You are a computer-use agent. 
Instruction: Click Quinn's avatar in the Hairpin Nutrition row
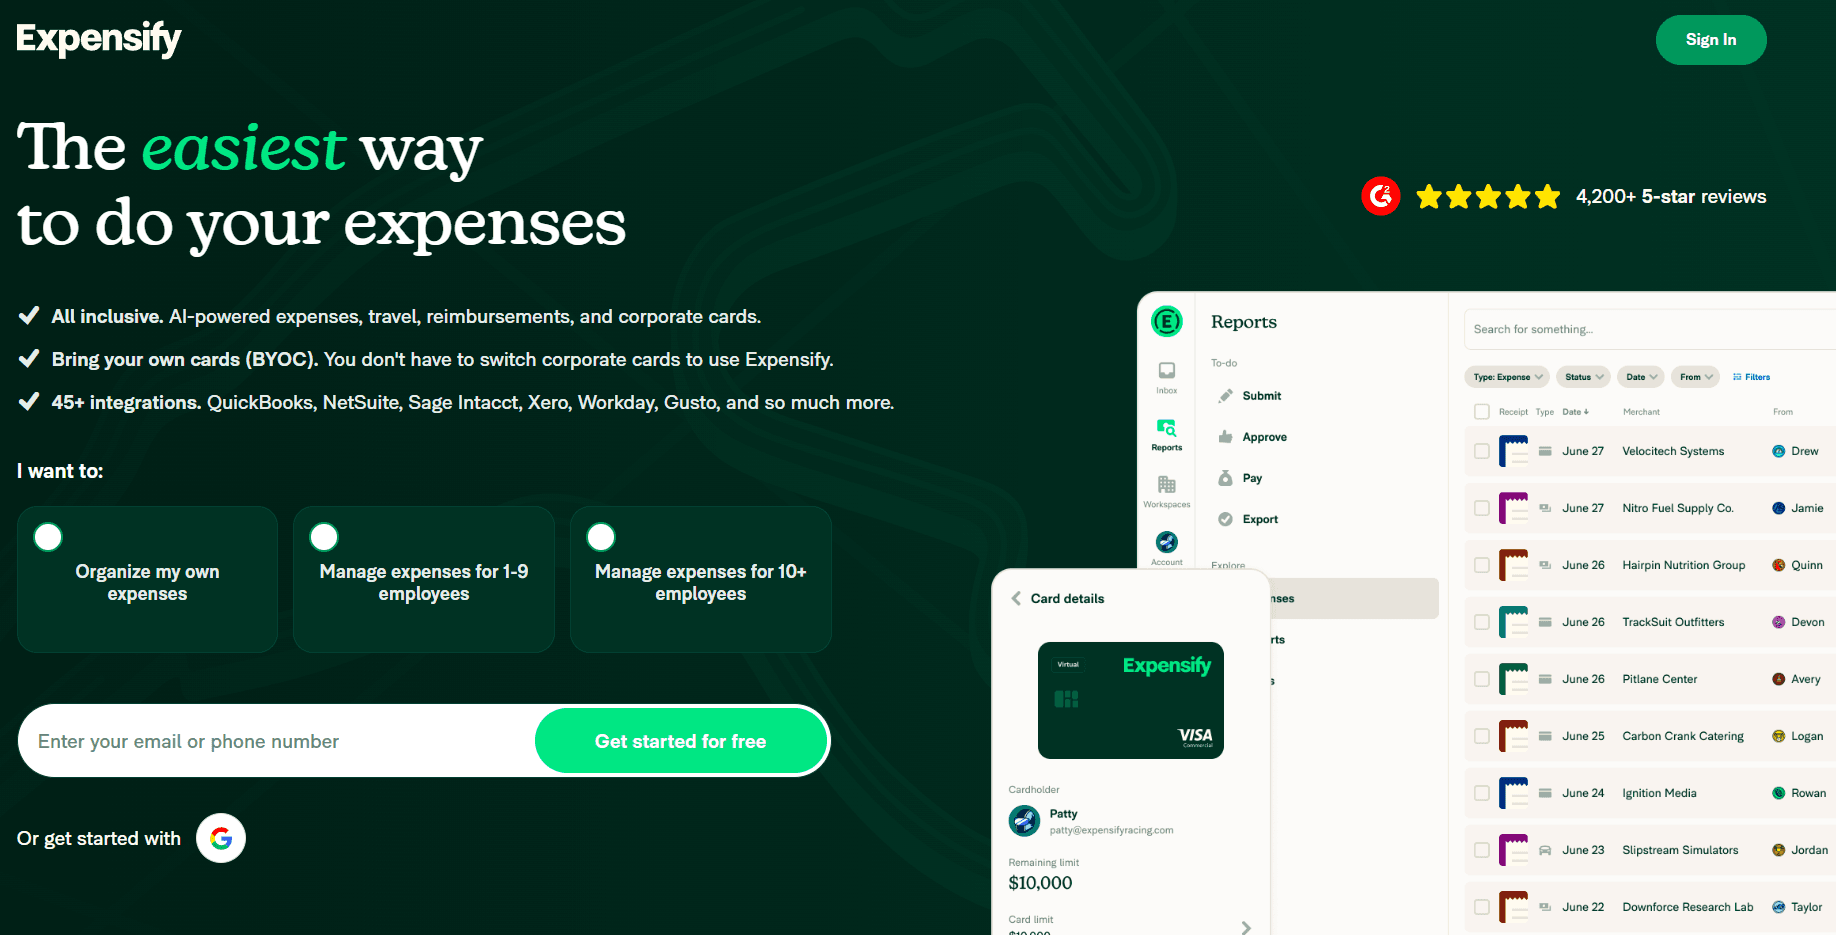tap(1779, 565)
